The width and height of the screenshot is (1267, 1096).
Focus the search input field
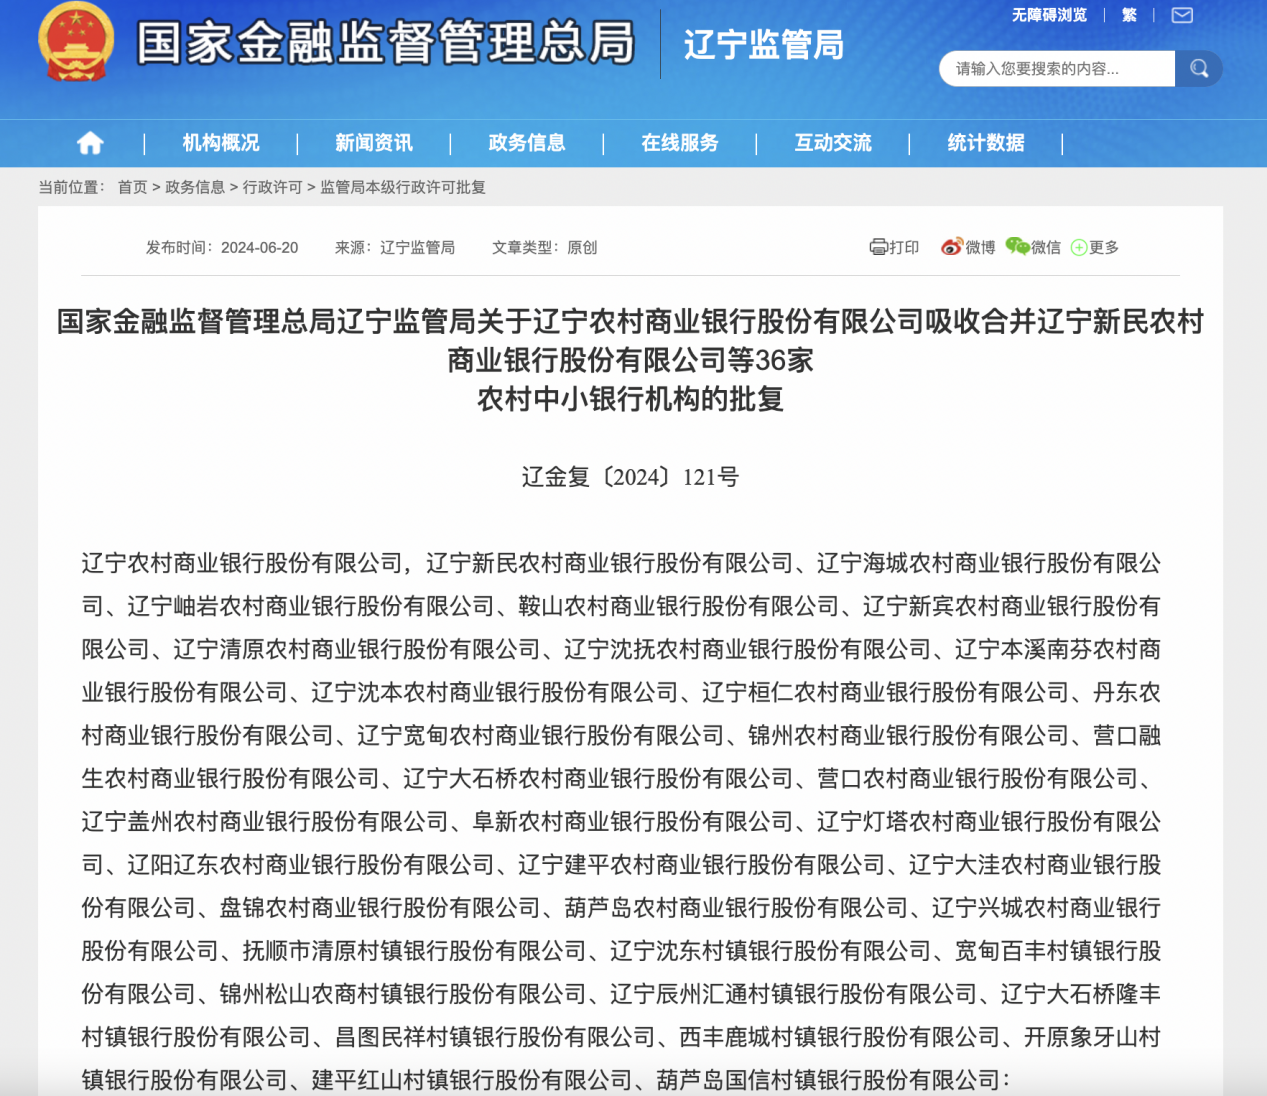tap(1057, 68)
